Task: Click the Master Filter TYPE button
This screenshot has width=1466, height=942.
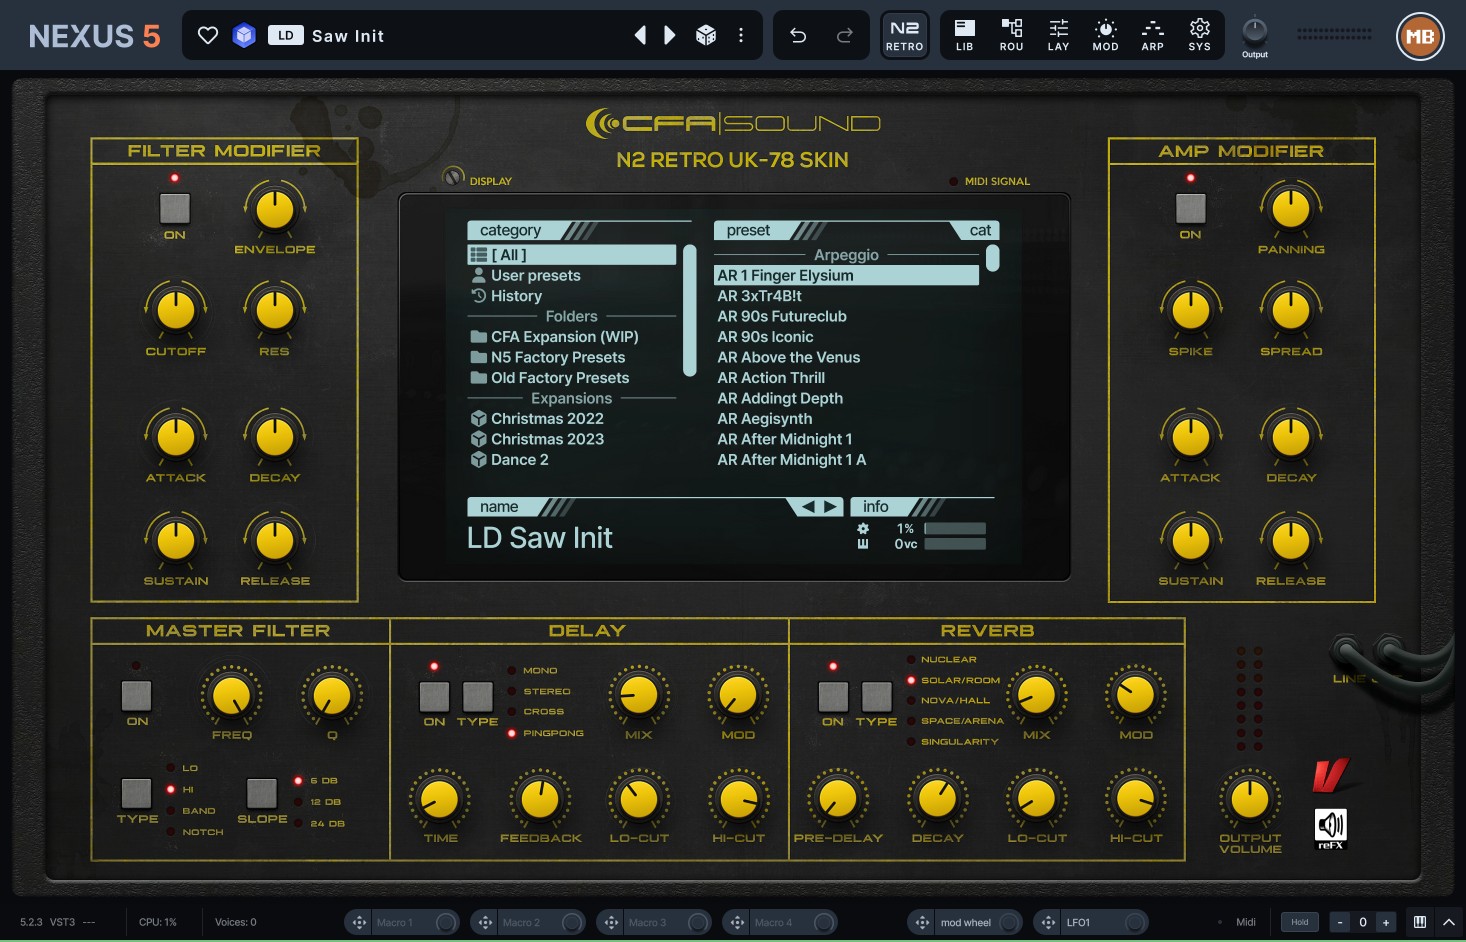Action: (x=137, y=793)
